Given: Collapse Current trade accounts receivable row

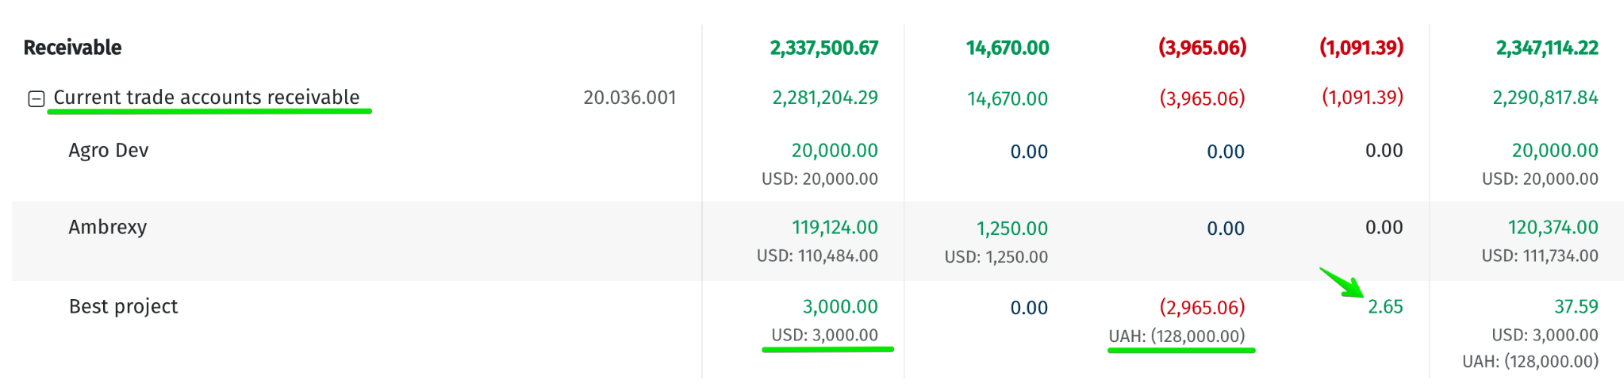Looking at the screenshot, I should [x=36, y=99].
